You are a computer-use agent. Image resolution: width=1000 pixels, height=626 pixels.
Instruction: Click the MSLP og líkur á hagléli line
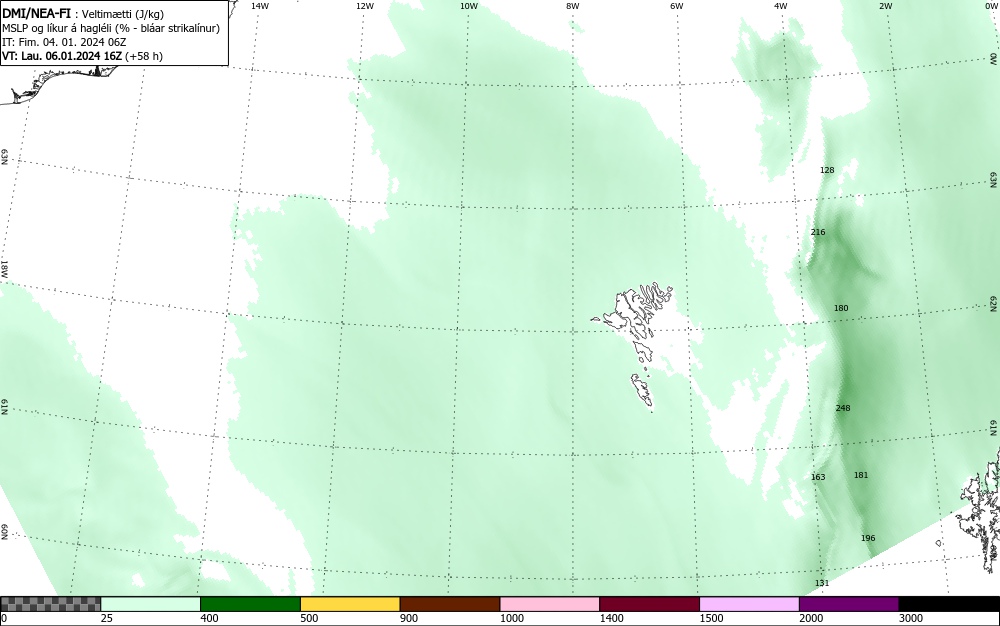(111, 28)
